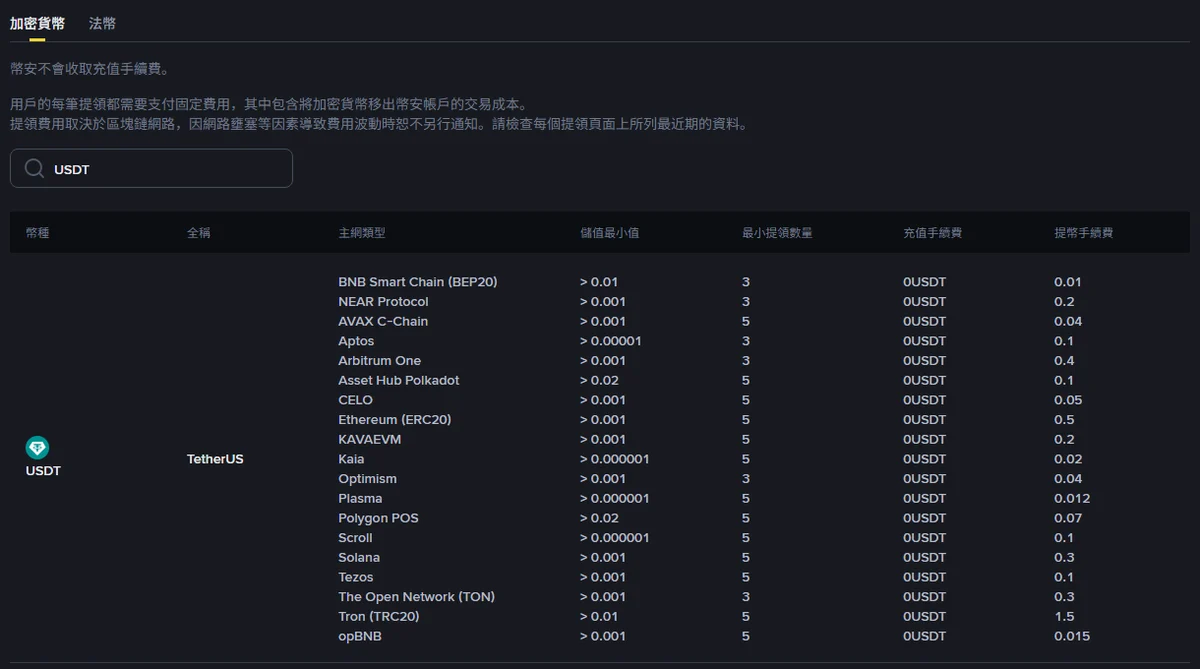Click CELO withdrawal fee 0.05
1200x669 pixels.
click(x=1068, y=400)
